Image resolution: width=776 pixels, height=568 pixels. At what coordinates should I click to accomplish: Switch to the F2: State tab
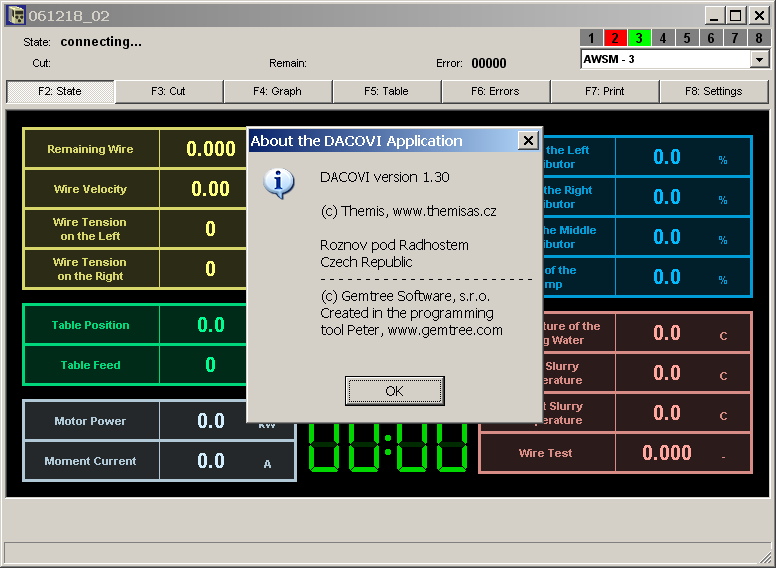[x=60, y=91]
